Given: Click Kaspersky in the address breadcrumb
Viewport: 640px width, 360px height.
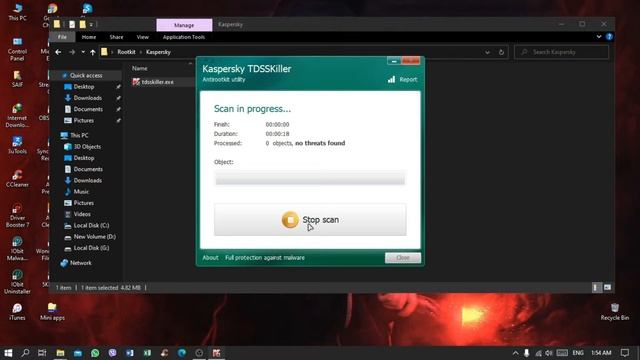Looking at the screenshot, I should (158, 52).
